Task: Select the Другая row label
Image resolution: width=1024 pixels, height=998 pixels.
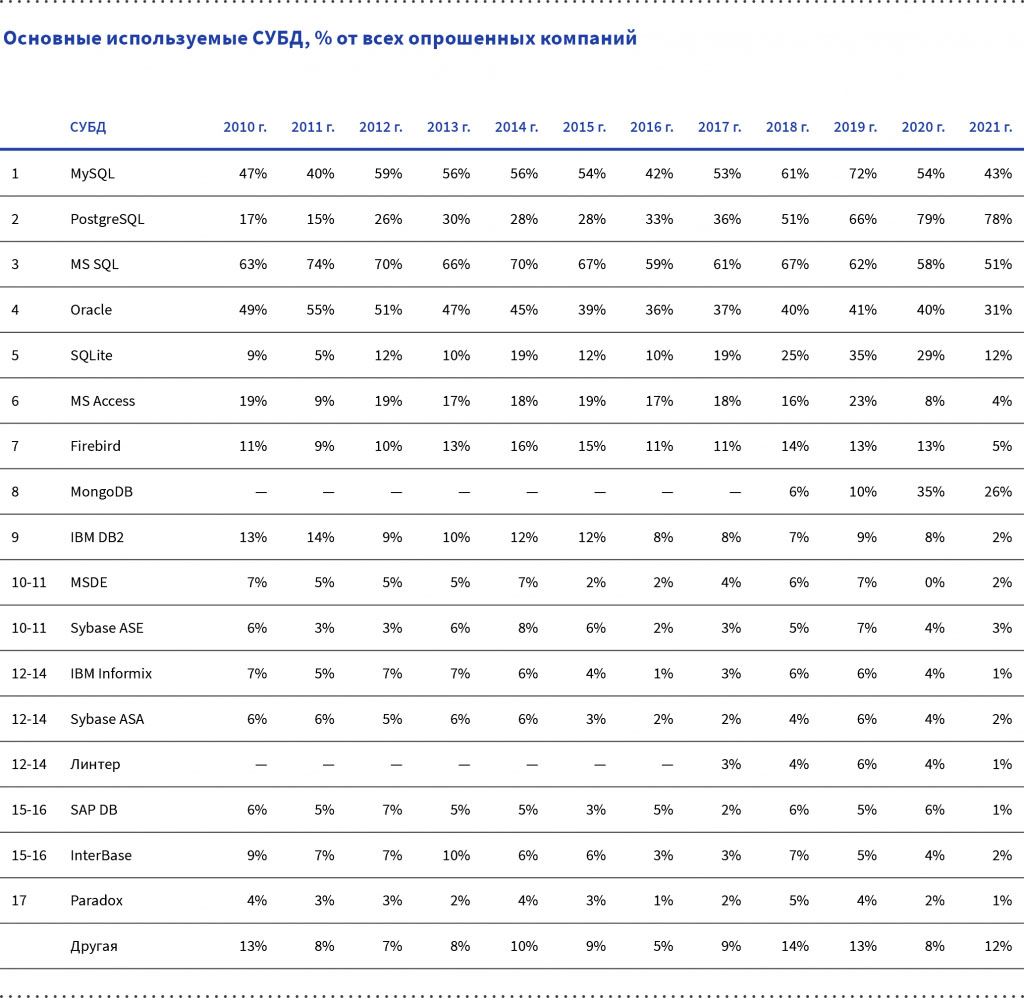Action: tap(94, 946)
